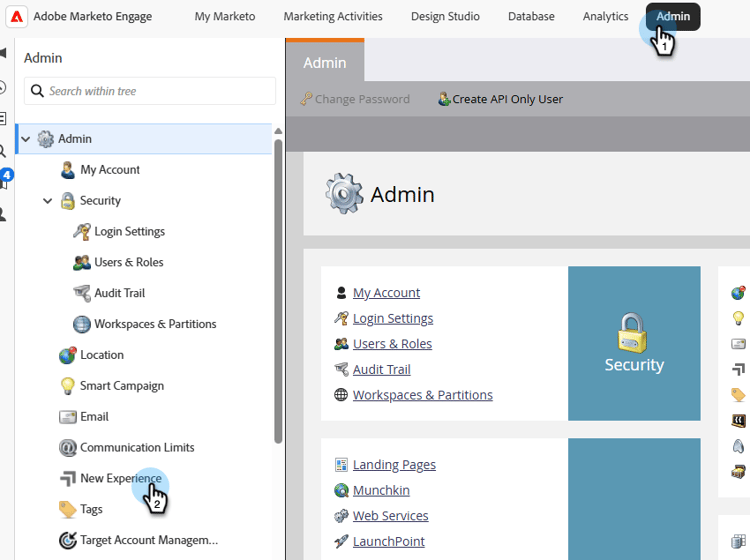The image size is (750, 560).
Task: Click the Location globe-pin icon in tree
Action: [67, 355]
